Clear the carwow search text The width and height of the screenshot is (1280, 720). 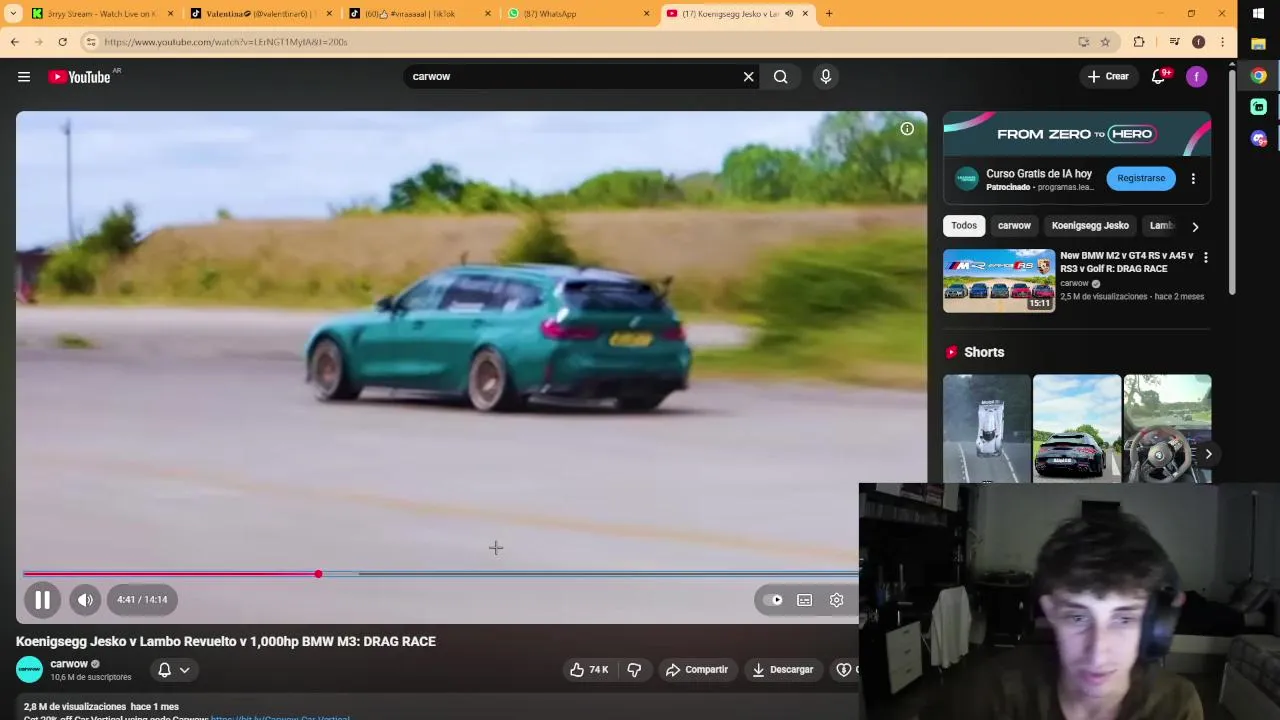pos(748,77)
